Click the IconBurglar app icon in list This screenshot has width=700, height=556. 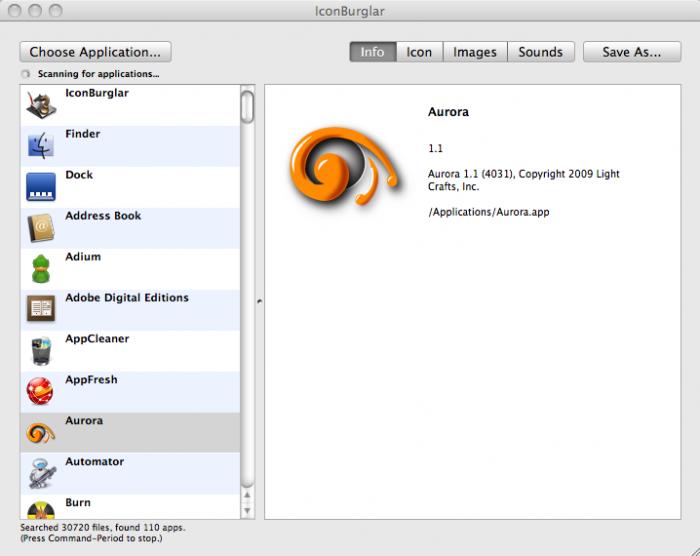tap(41, 105)
